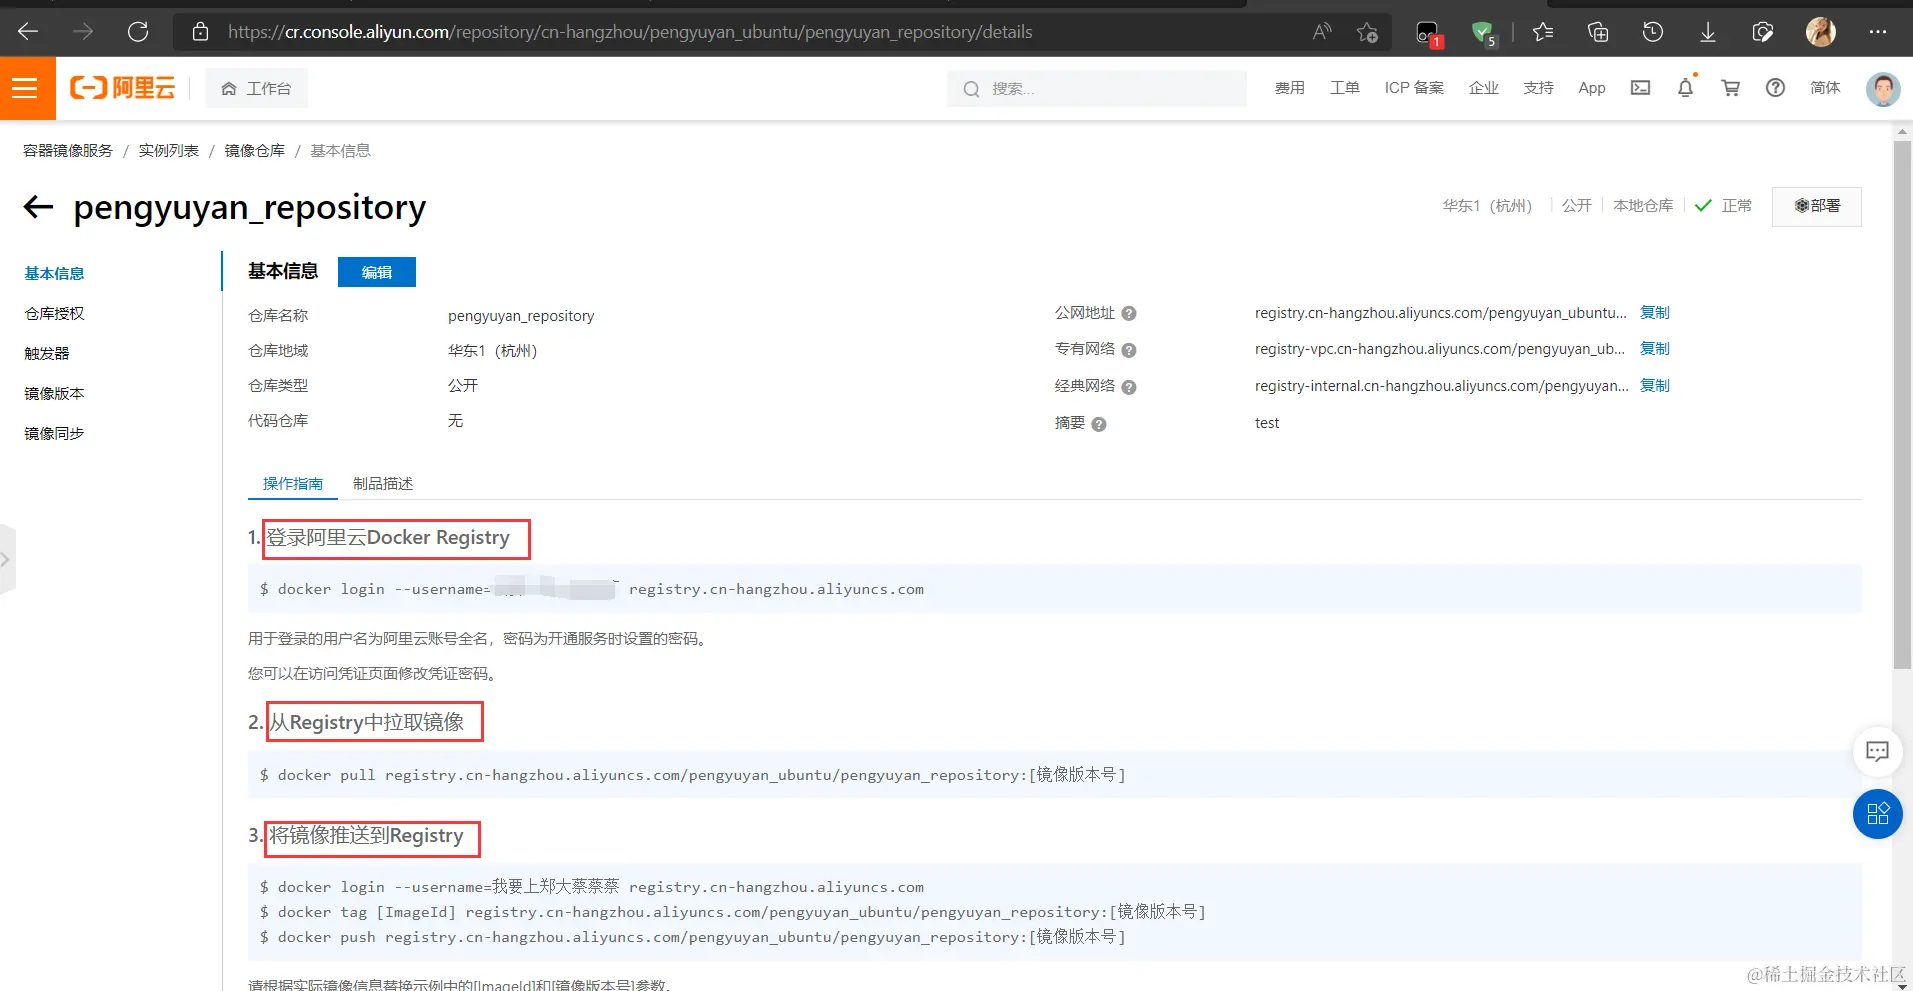Open the feedback chat floating icon
Screen dimensions: 1913x991
tap(1877, 751)
